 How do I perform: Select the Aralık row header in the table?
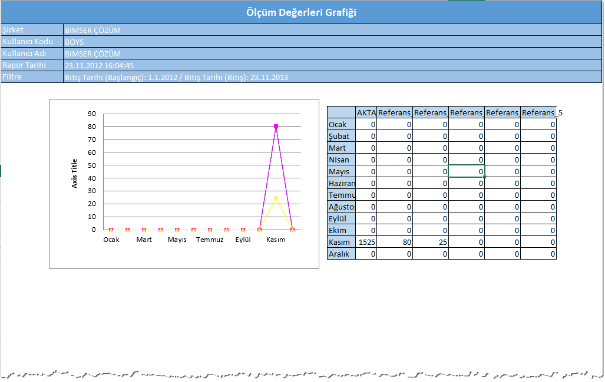(341, 254)
